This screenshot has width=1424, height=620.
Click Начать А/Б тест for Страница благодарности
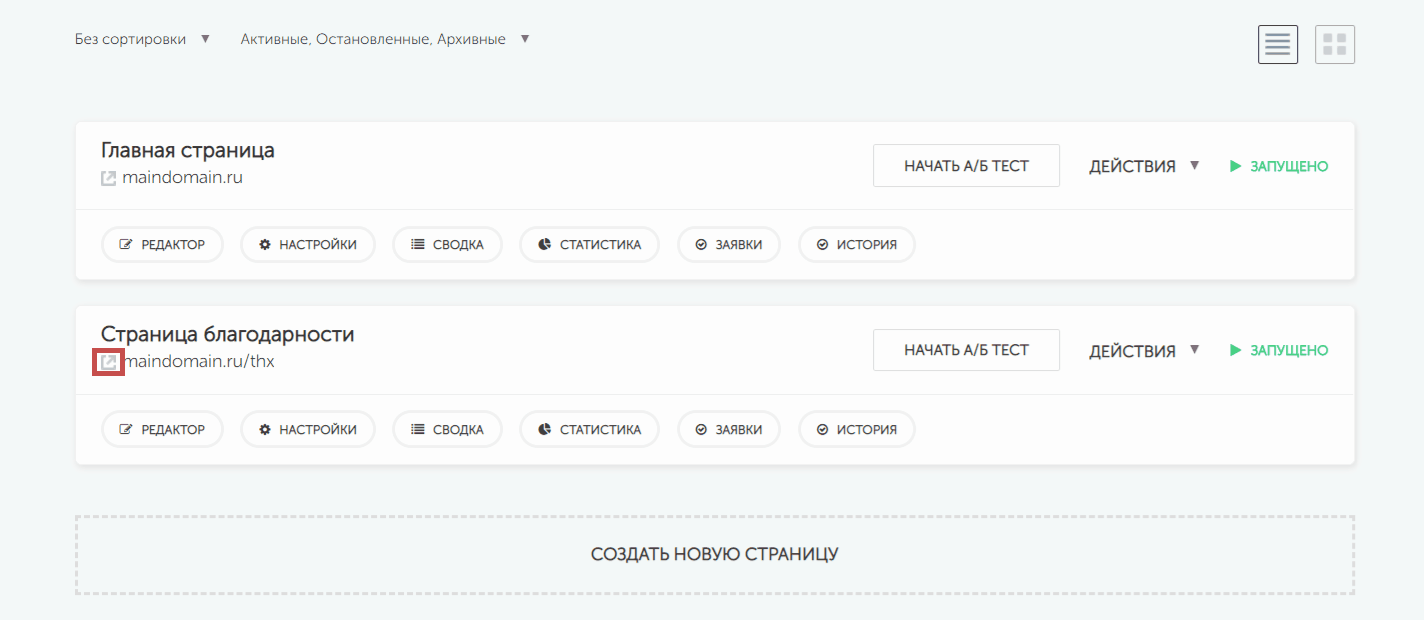966,350
